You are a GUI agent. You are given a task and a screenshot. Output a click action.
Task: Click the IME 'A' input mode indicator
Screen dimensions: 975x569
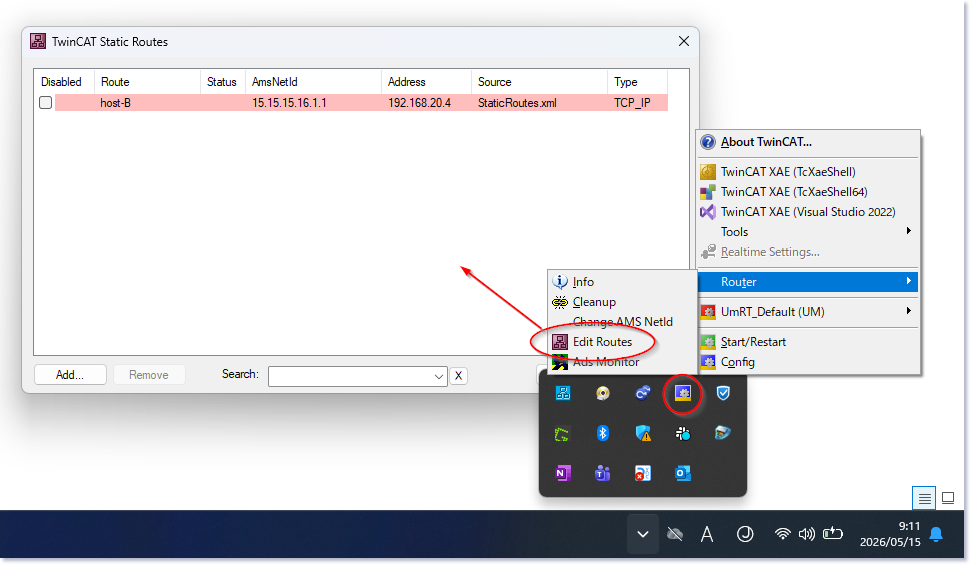tap(707, 534)
